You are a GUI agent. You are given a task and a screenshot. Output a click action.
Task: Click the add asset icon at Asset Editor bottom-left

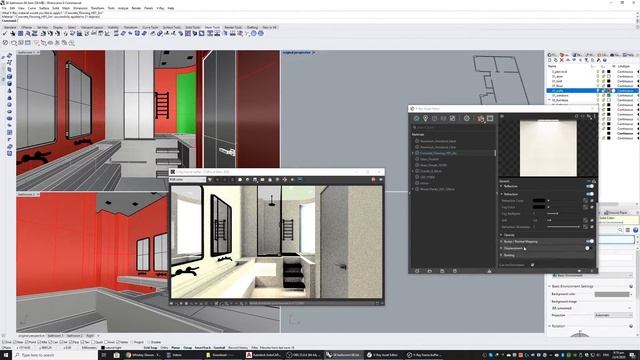(417, 271)
